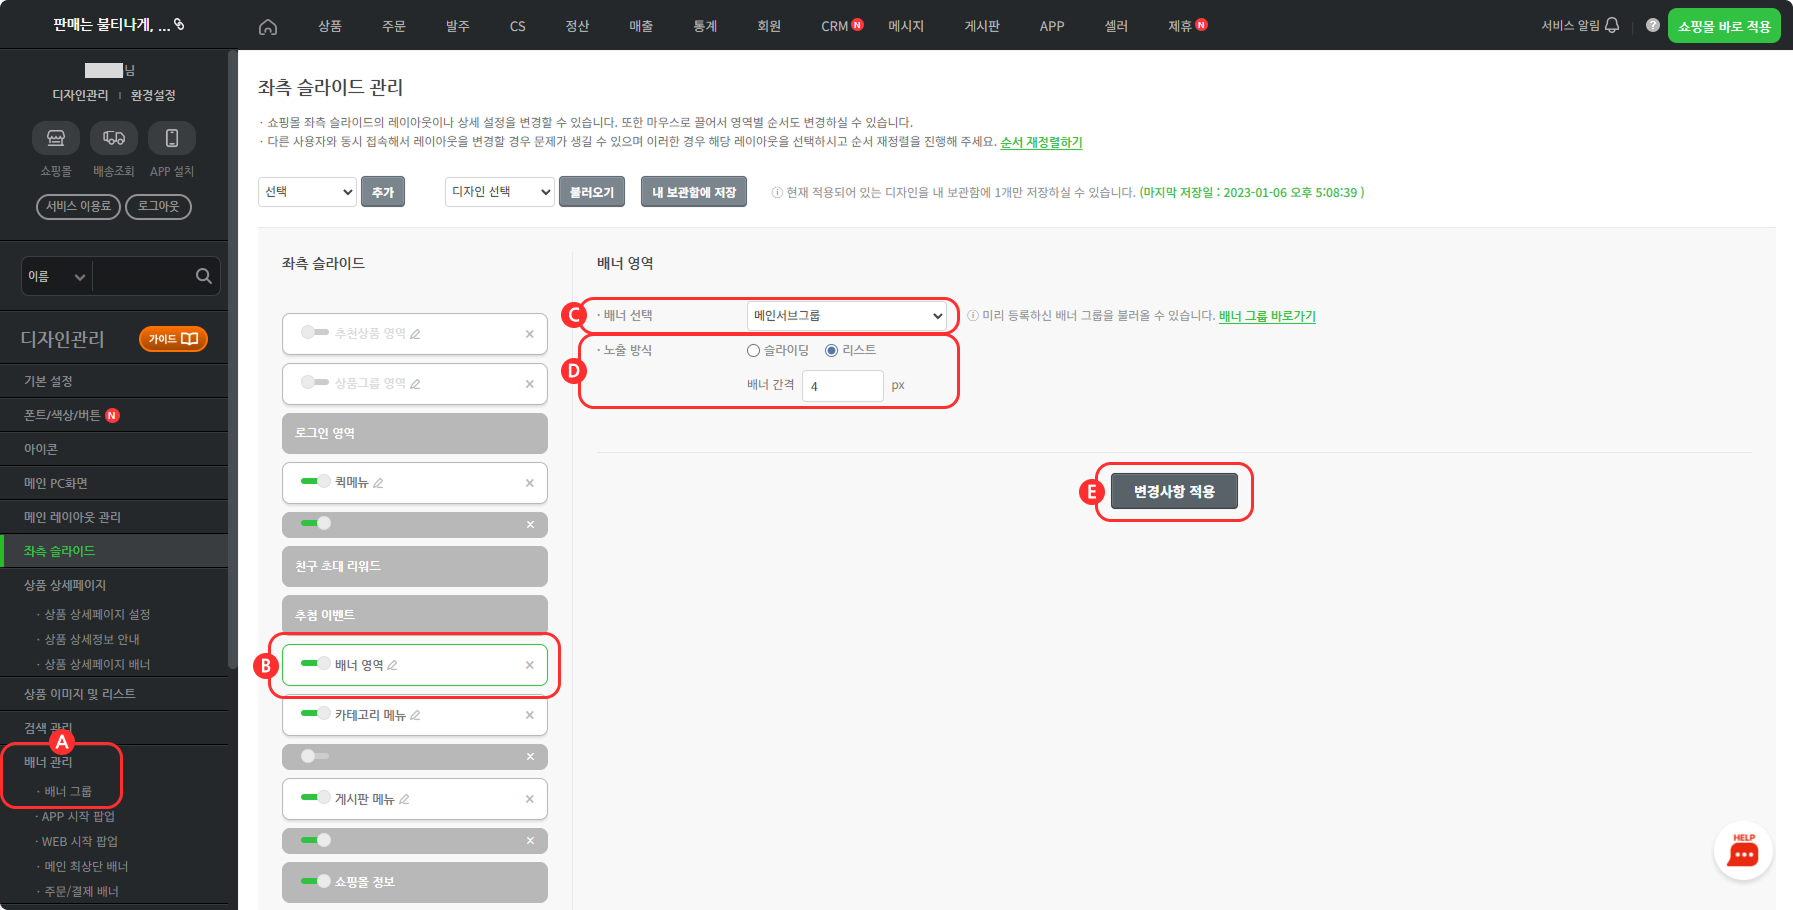Screen dimensions: 1793x910
Task: Click the delivery tracking truck icon
Action: 114,138
